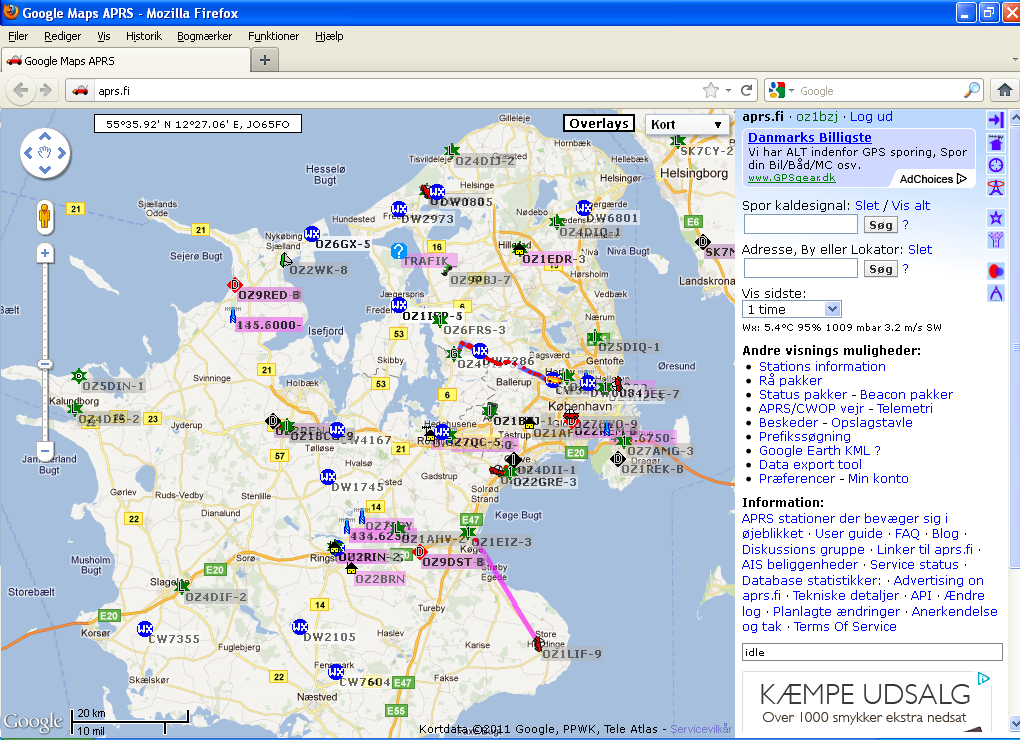The height and width of the screenshot is (740, 1020).
Task: Open the Bogmærker menu
Action: pyautogui.click(x=205, y=36)
